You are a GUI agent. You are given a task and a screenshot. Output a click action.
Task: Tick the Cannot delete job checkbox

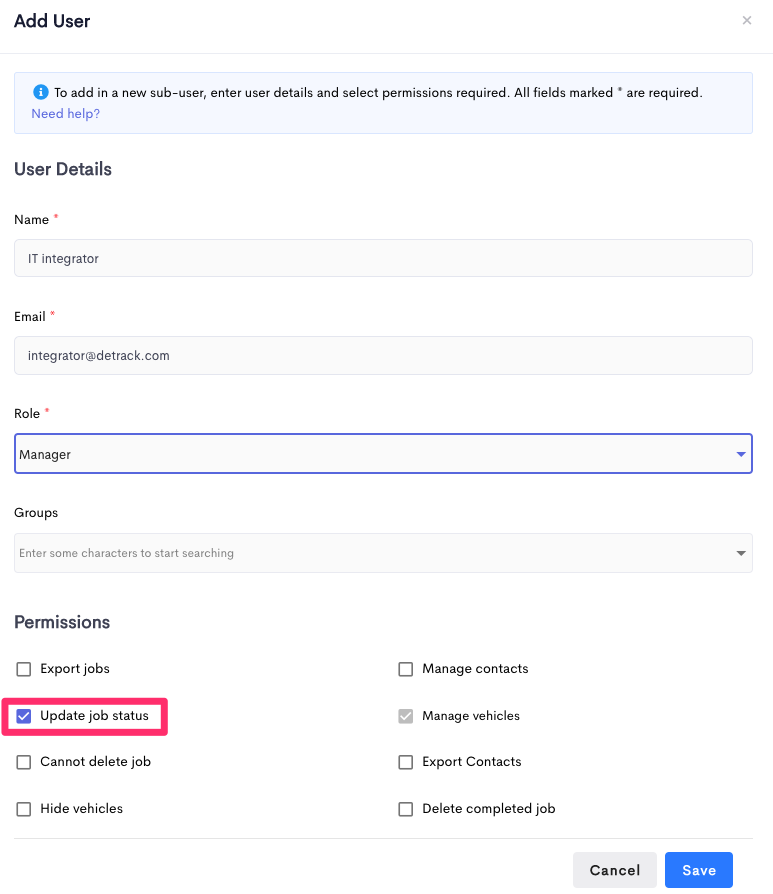[24, 762]
